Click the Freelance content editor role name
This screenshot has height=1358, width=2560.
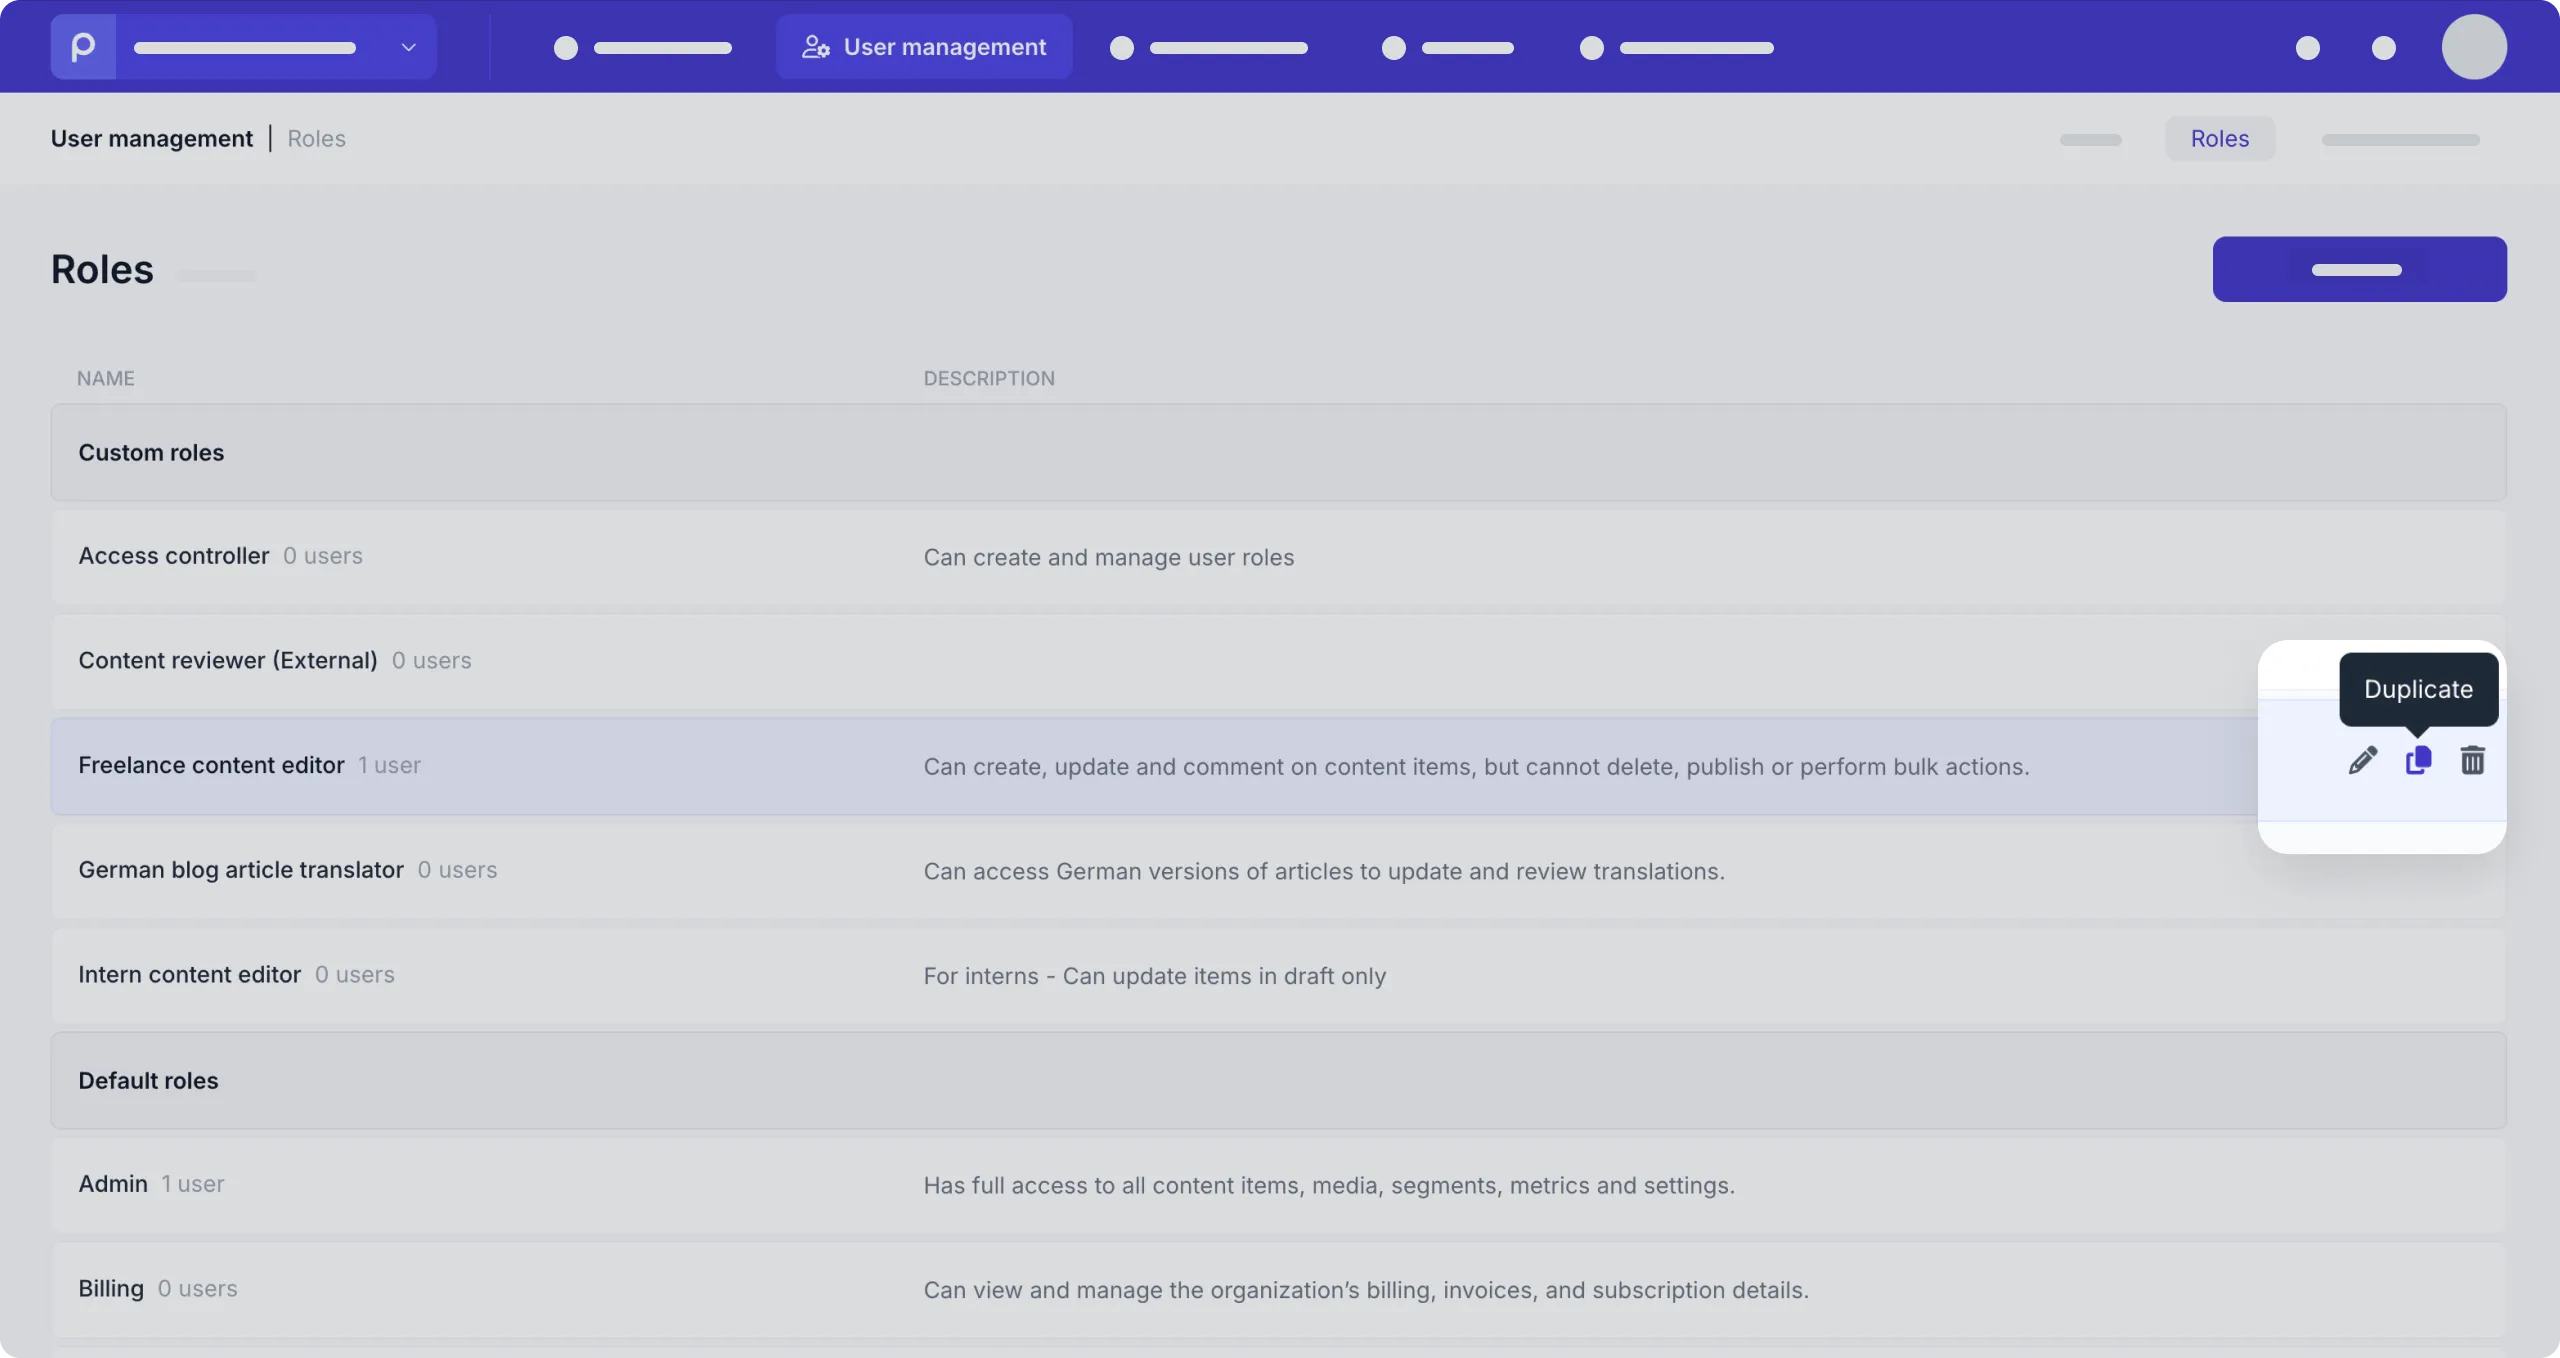coord(211,765)
